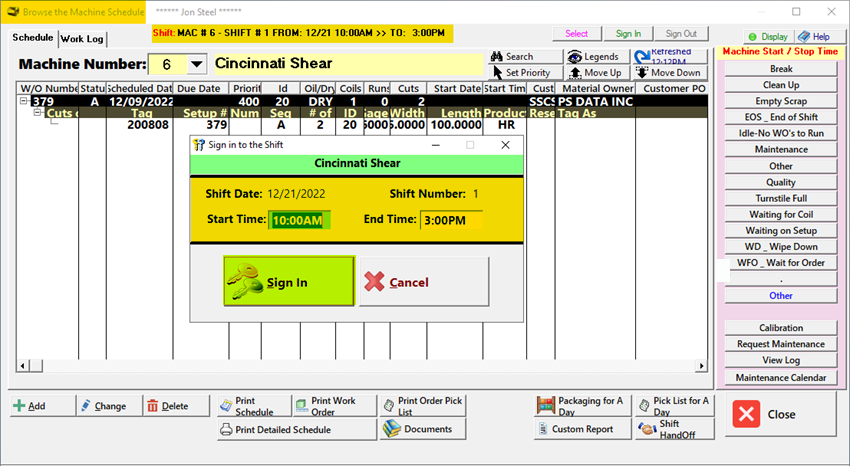The image size is (850, 466).
Task: Edit the Start Time field
Action: click(x=299, y=220)
